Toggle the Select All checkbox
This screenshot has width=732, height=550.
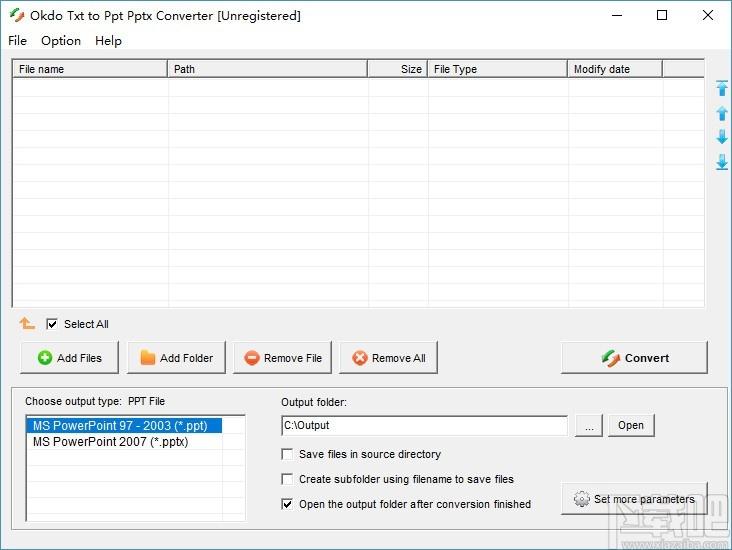(x=52, y=324)
